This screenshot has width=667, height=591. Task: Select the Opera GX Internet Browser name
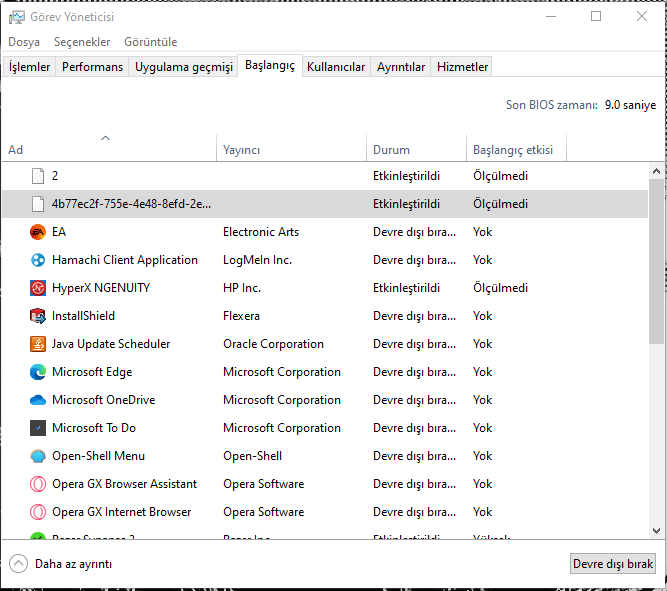[122, 512]
